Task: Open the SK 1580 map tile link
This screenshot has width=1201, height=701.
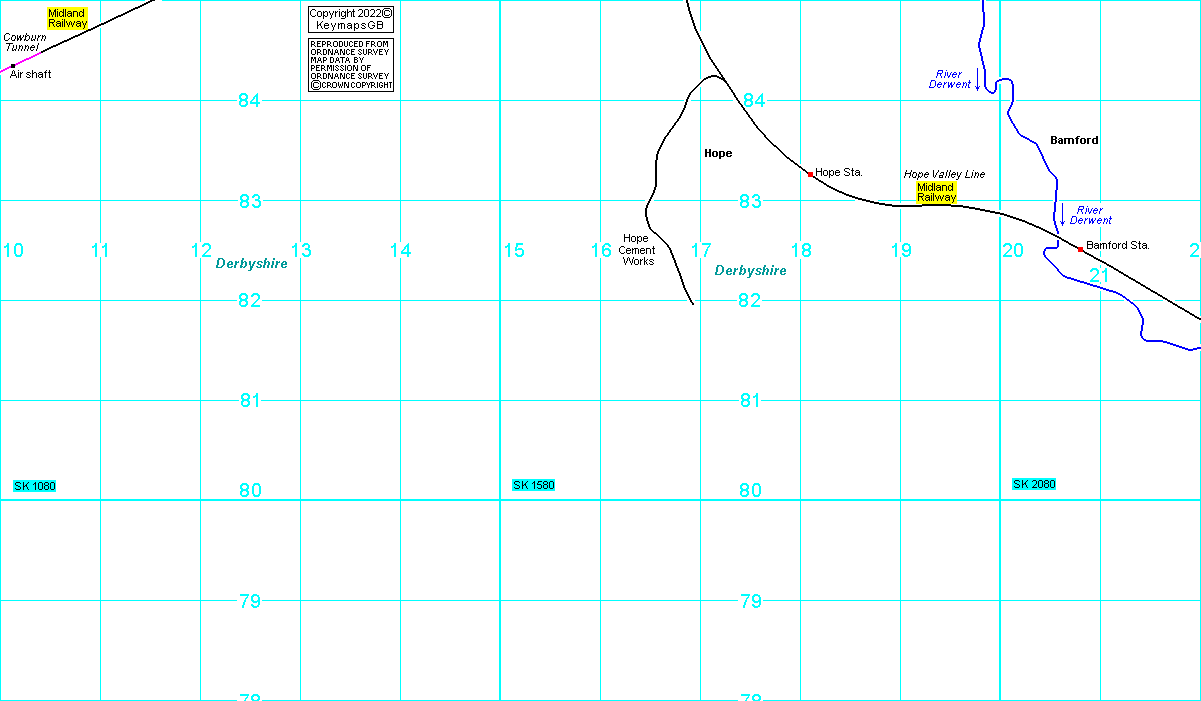Action: click(533, 486)
